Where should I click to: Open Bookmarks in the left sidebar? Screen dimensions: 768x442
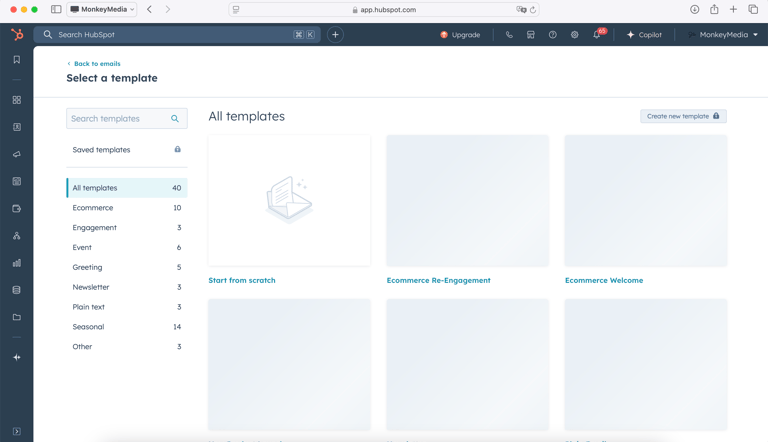click(17, 59)
